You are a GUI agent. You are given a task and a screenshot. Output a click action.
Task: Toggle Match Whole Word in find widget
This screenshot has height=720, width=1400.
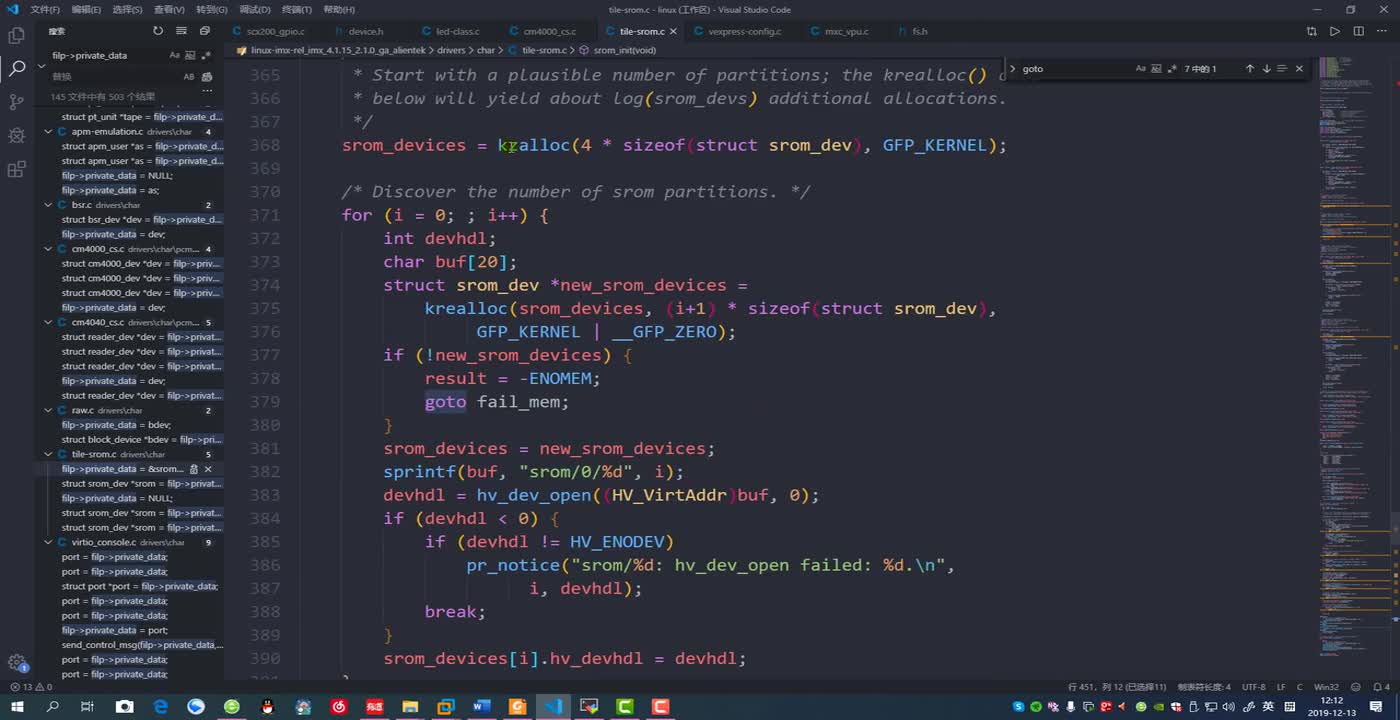[x=1157, y=69]
